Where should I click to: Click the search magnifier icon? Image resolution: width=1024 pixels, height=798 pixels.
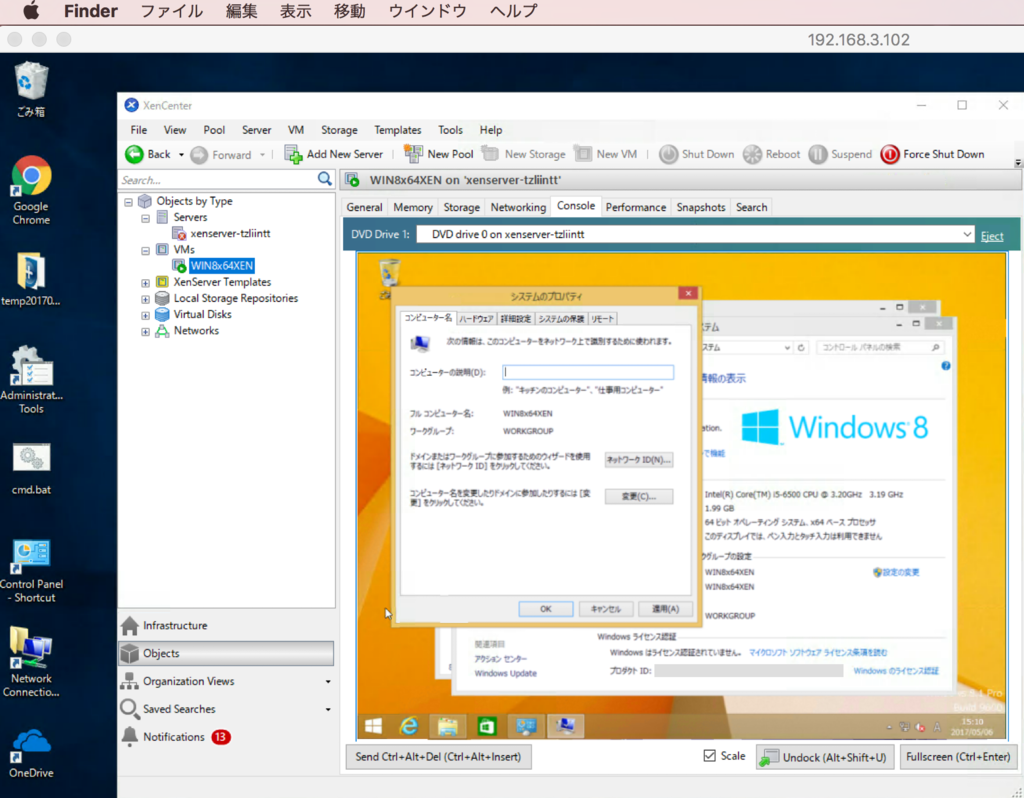[x=325, y=179]
